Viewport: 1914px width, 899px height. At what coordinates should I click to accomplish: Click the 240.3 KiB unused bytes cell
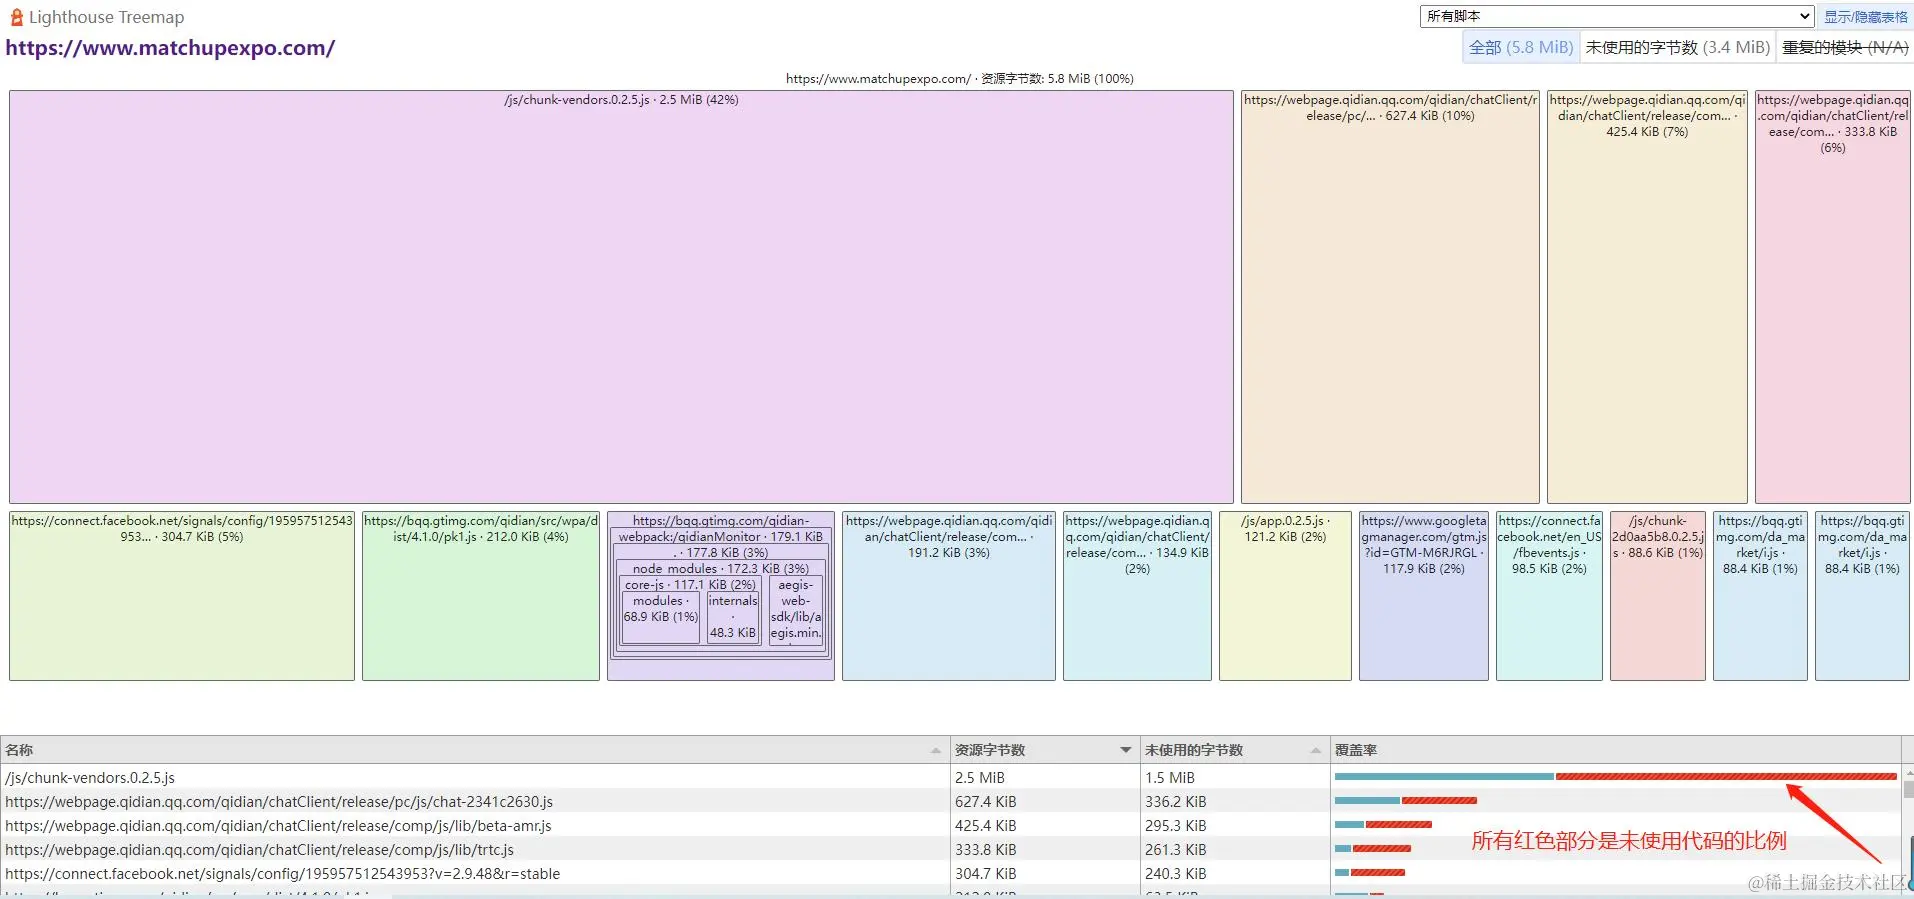pos(1234,873)
